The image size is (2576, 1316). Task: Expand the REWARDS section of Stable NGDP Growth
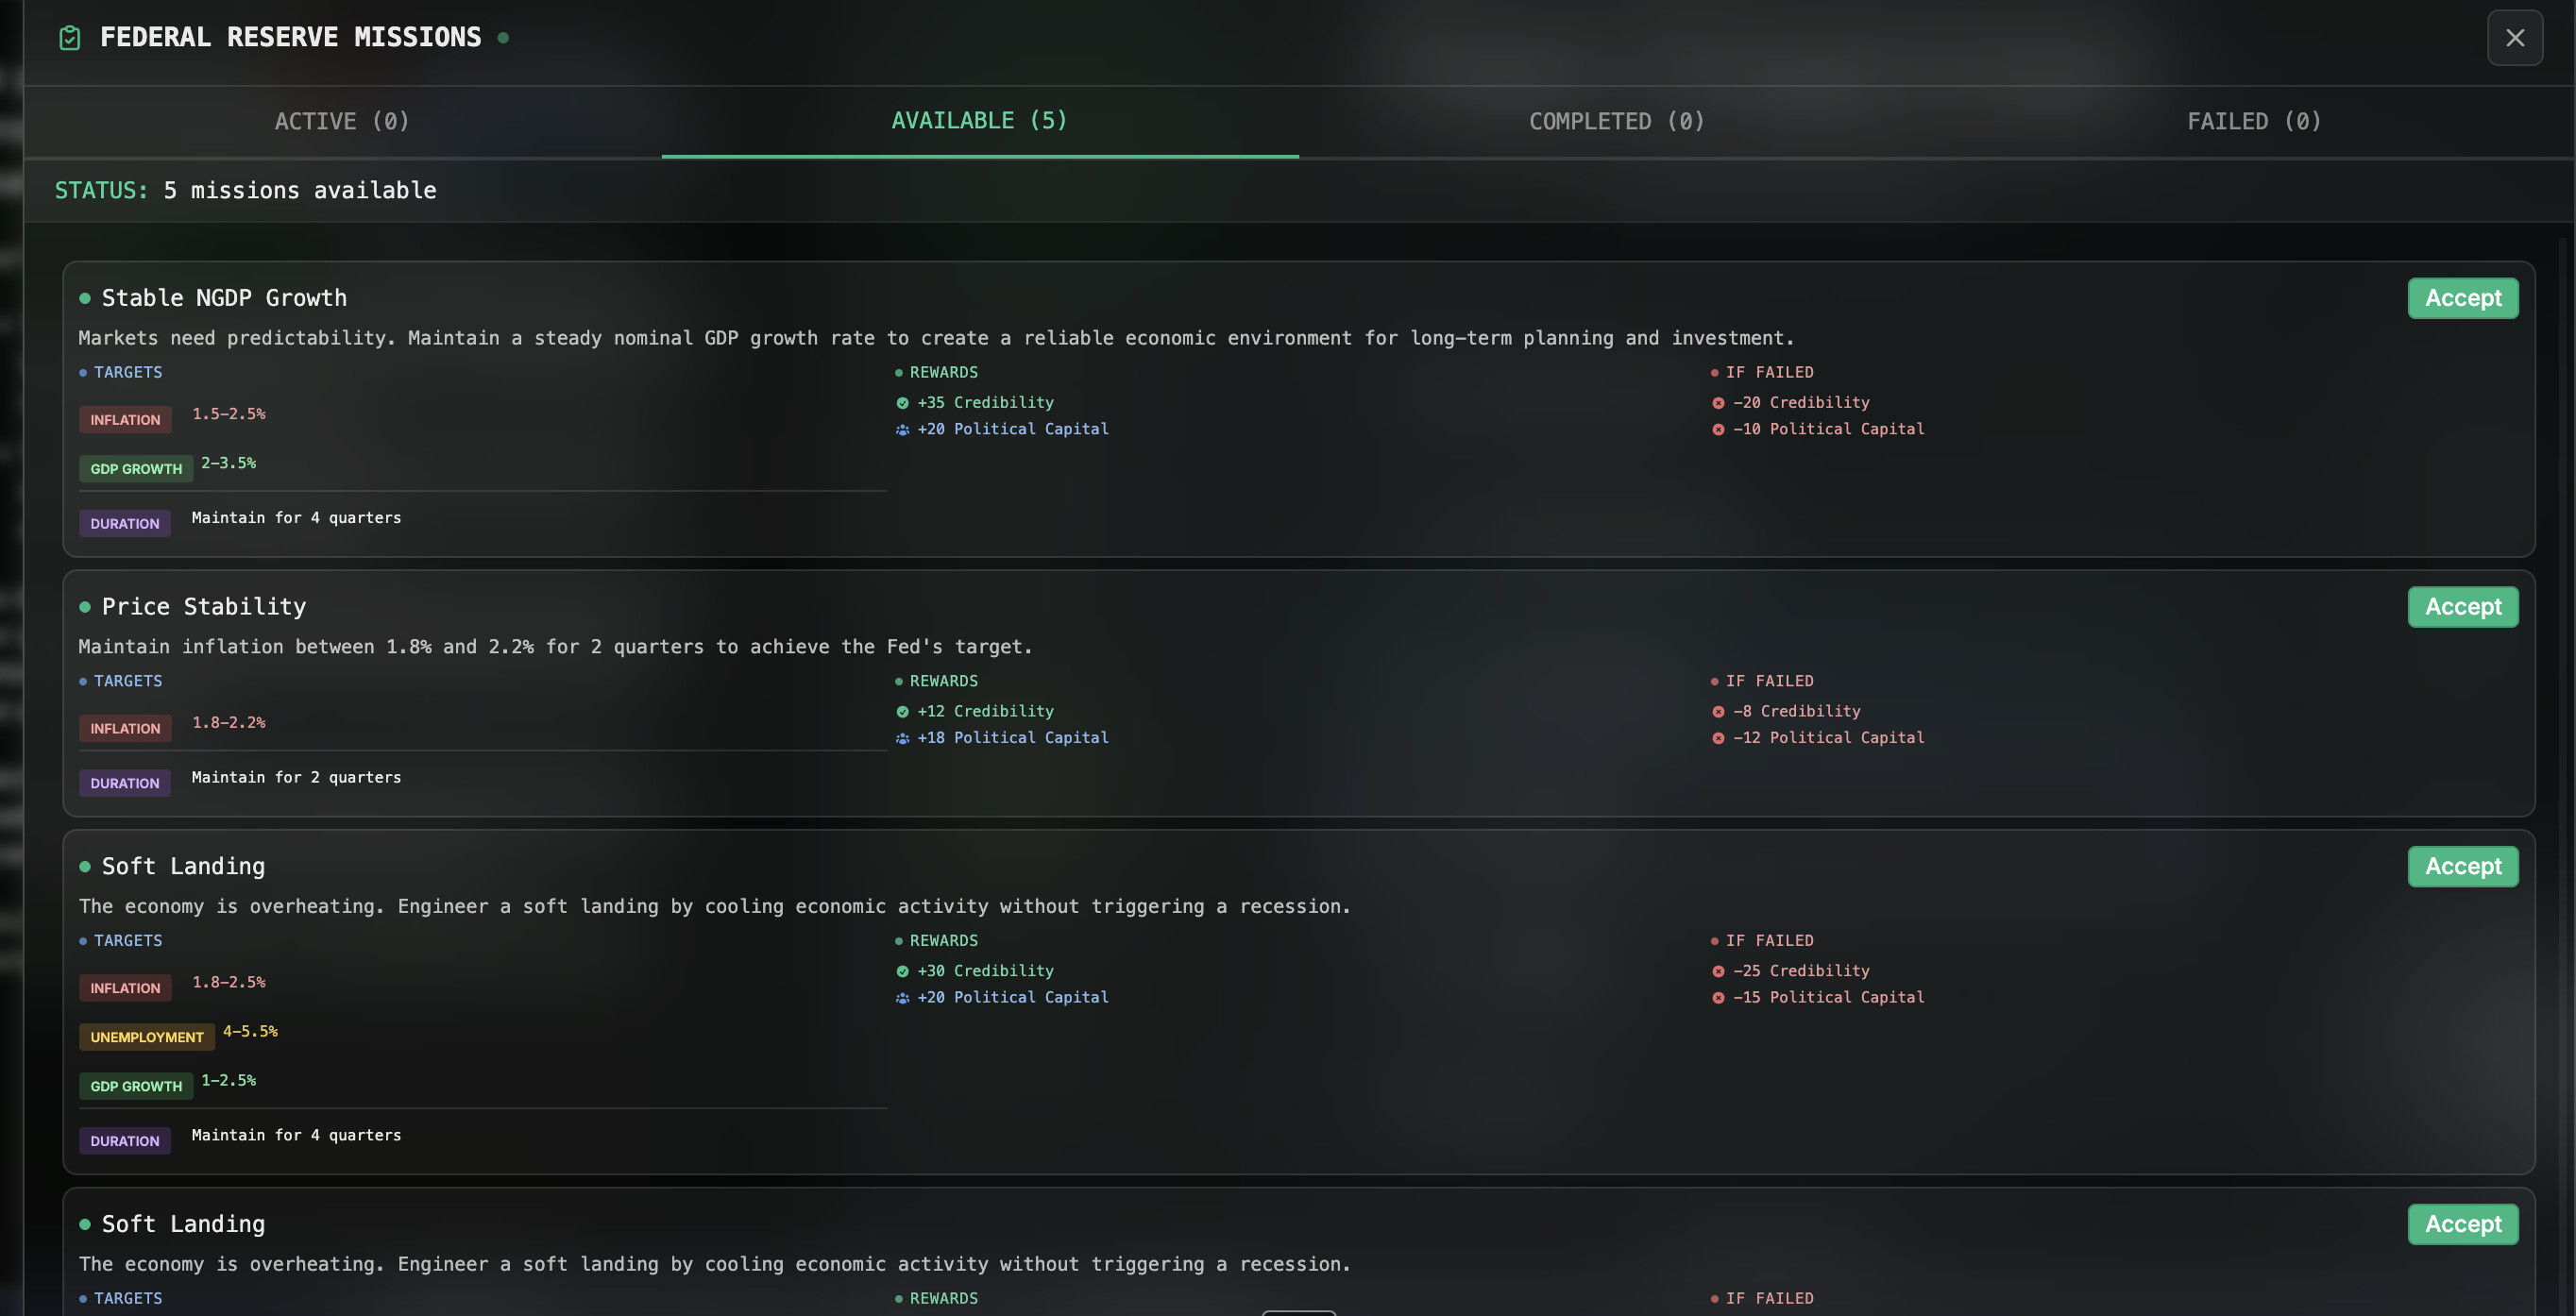pos(942,372)
